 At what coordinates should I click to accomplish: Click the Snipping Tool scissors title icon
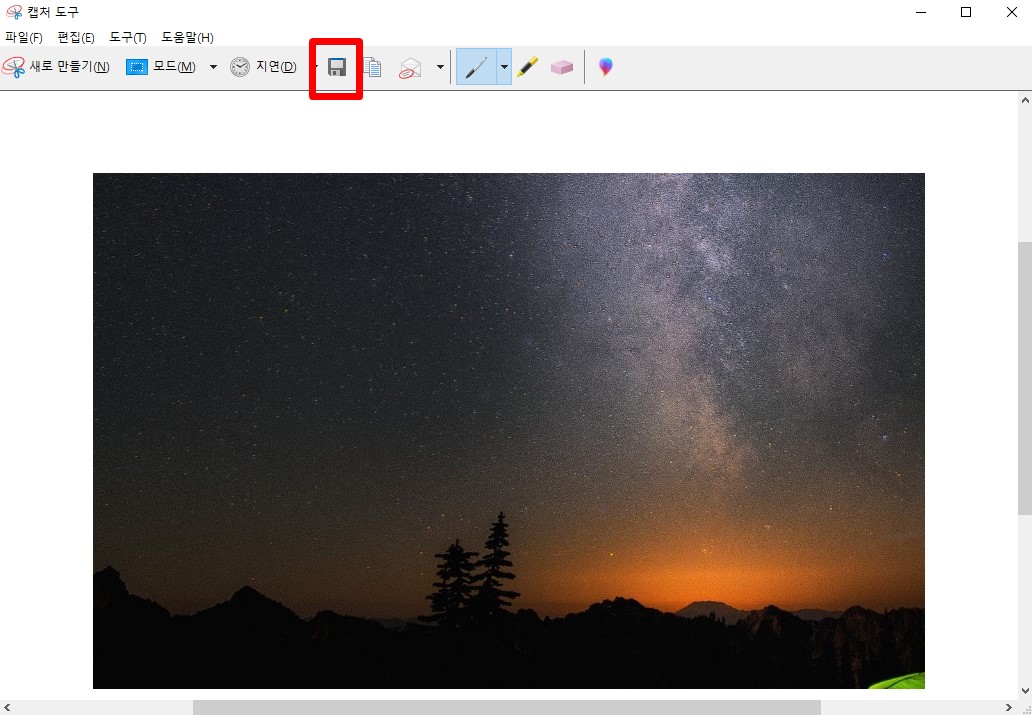click(x=13, y=12)
